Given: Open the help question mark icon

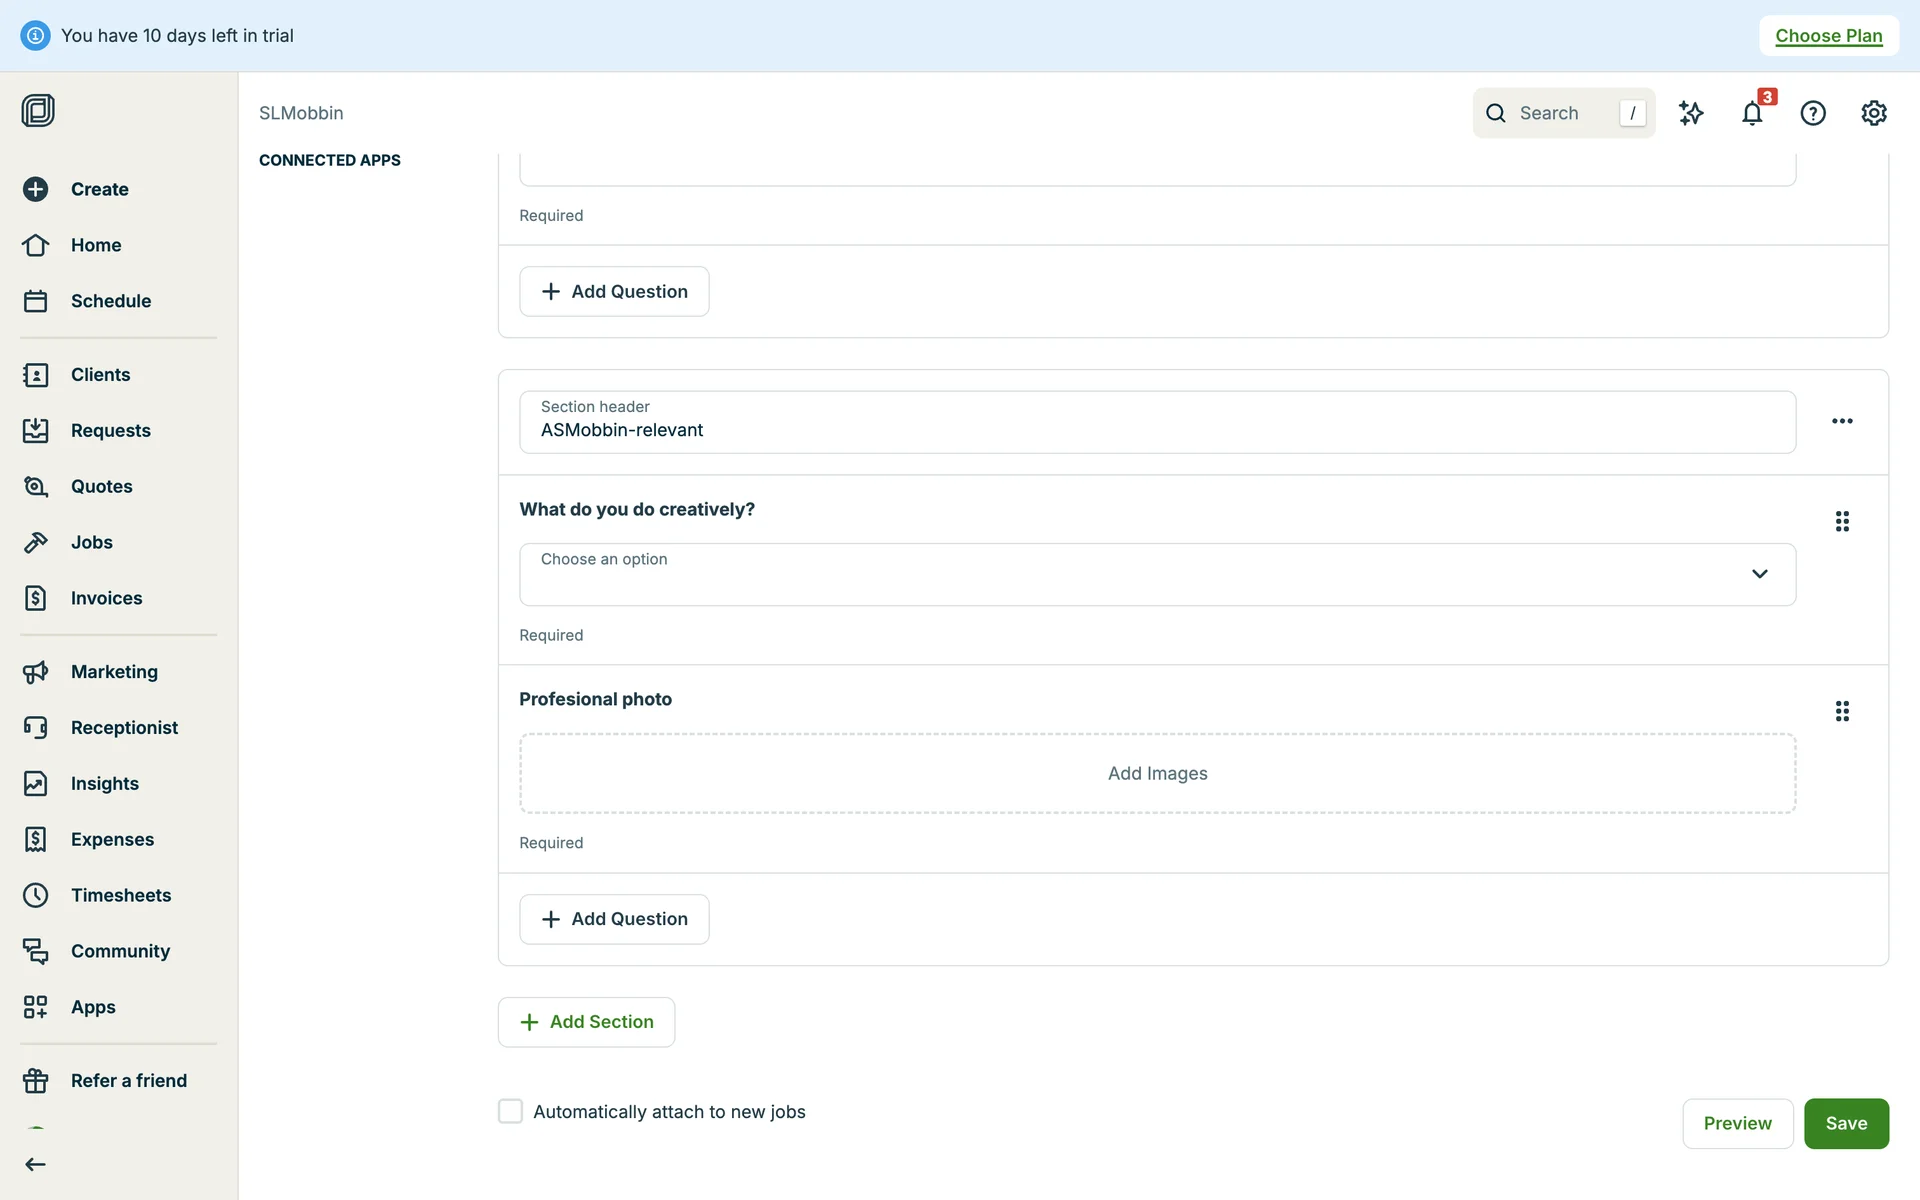Looking at the screenshot, I should coord(1812,113).
